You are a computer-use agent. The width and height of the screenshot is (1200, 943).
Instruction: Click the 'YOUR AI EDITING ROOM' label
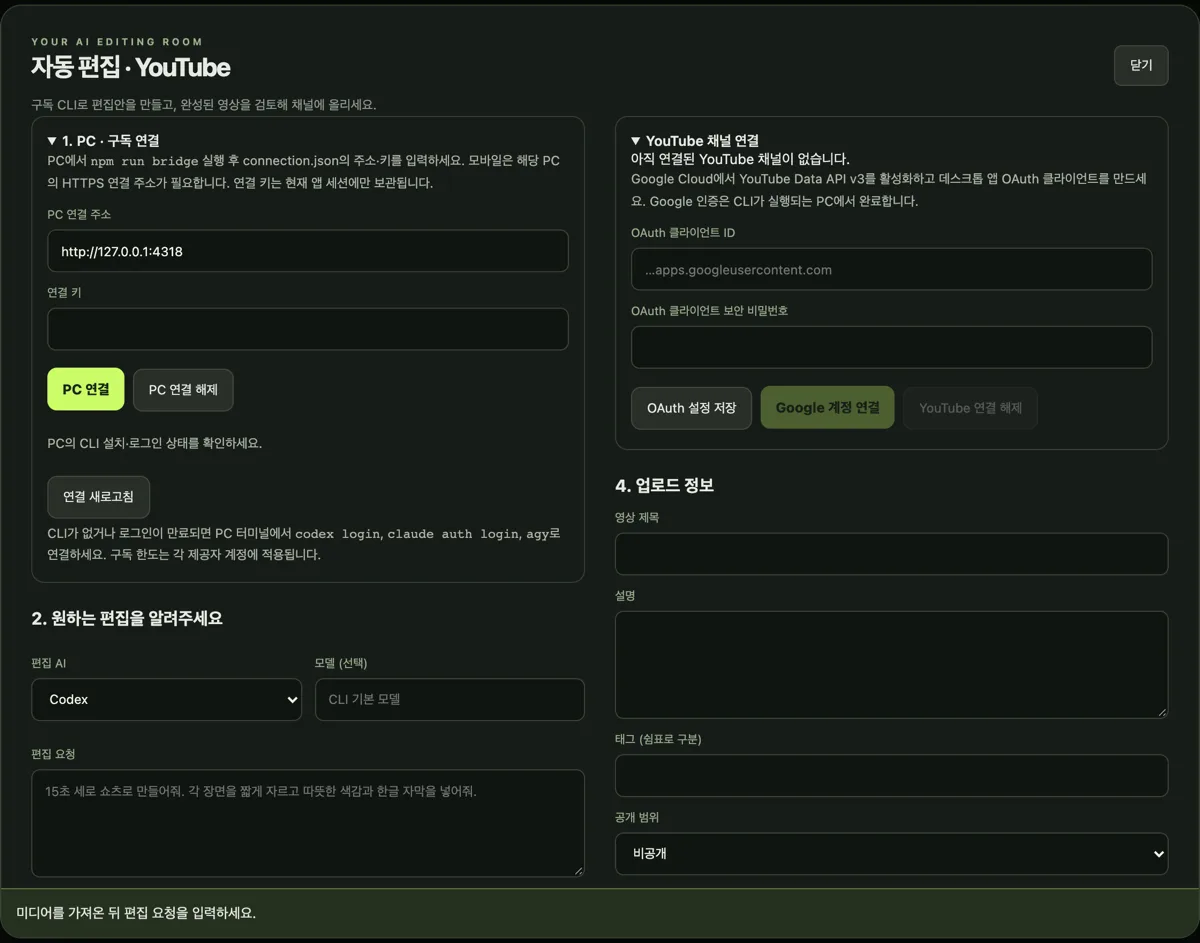[117, 42]
